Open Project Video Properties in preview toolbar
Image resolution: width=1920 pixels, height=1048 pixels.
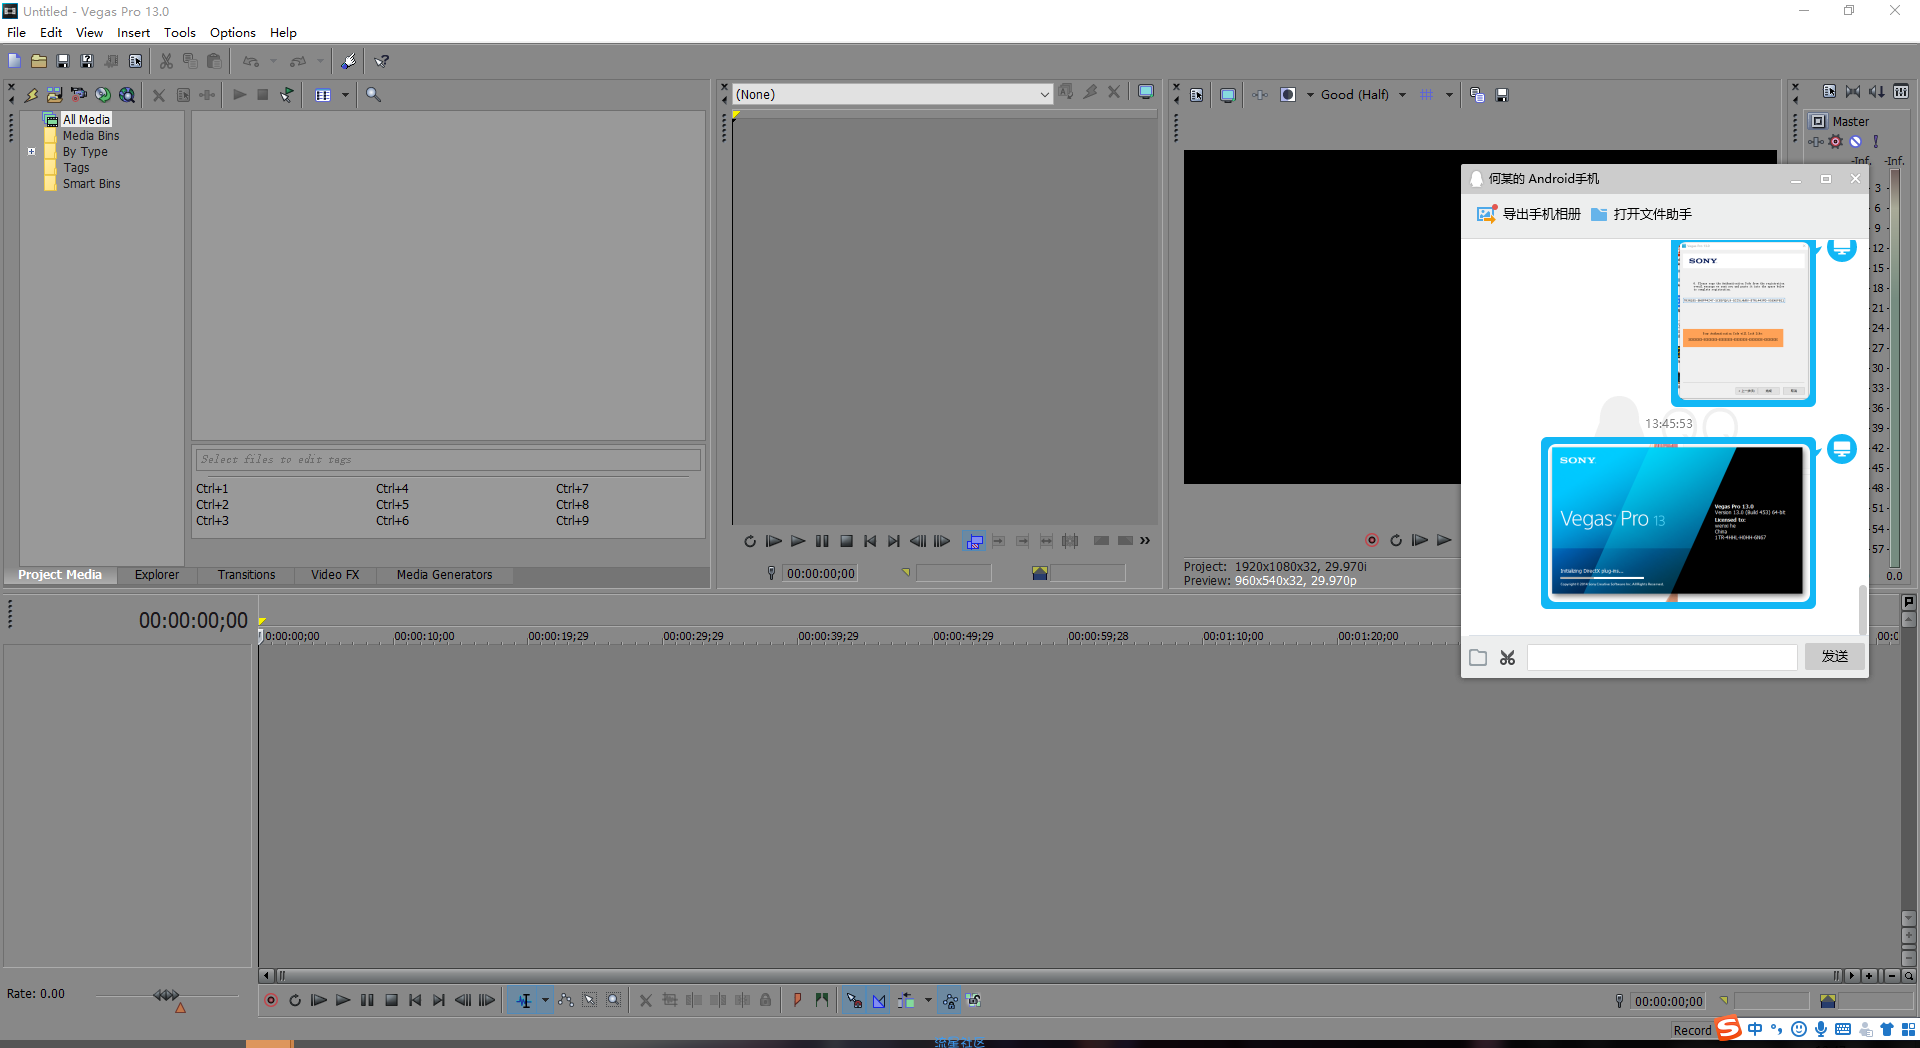(x=1196, y=95)
